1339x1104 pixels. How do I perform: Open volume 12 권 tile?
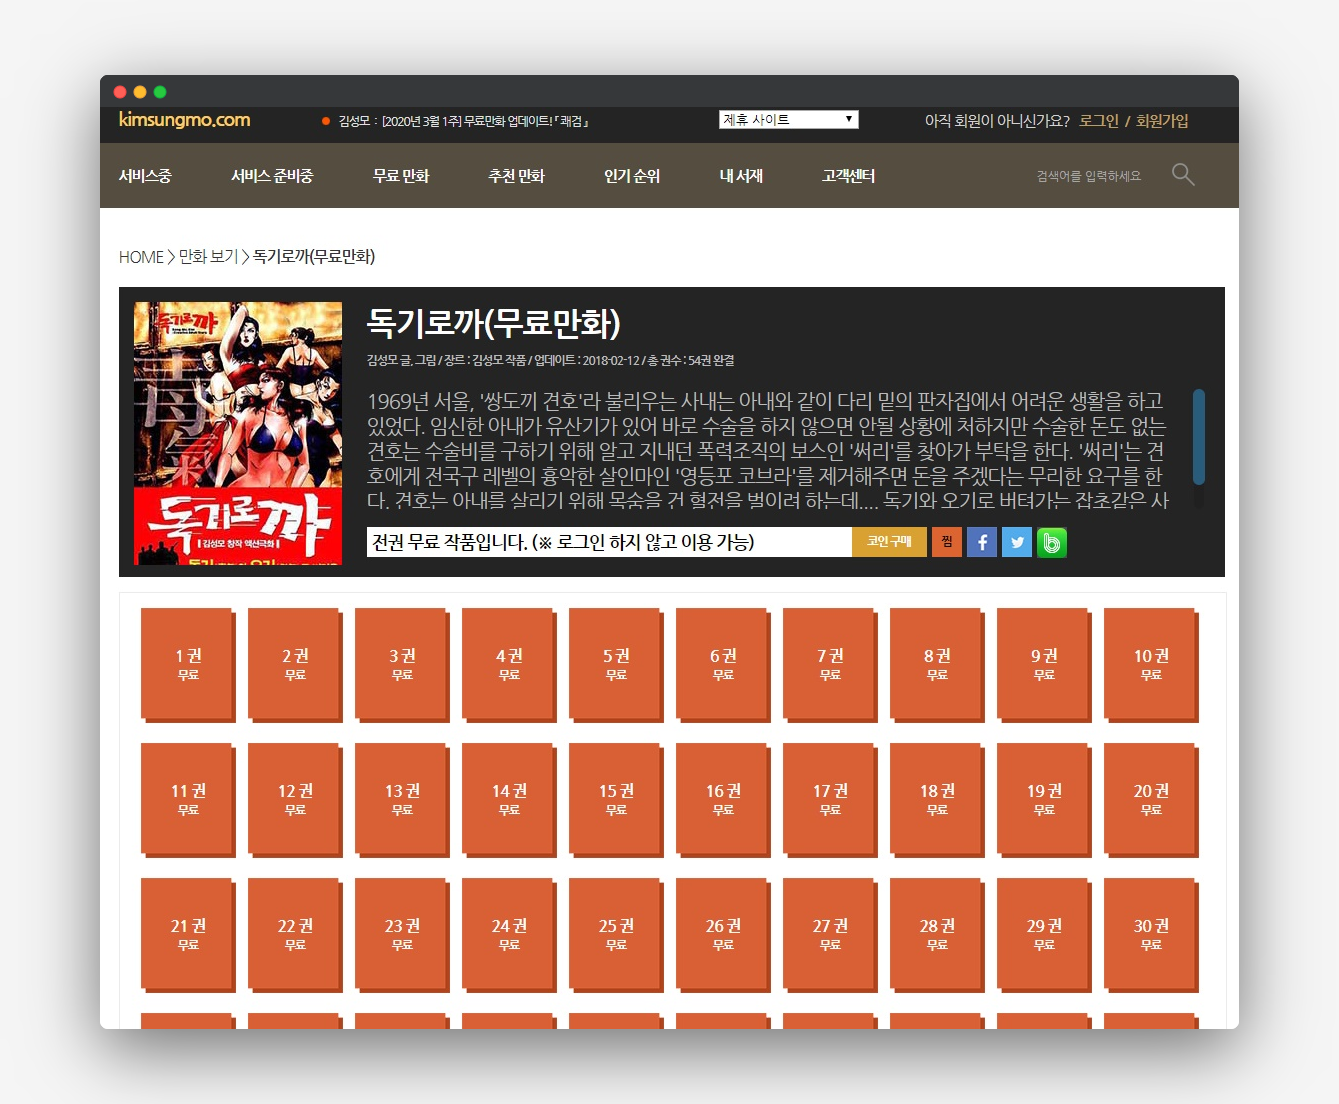295,799
